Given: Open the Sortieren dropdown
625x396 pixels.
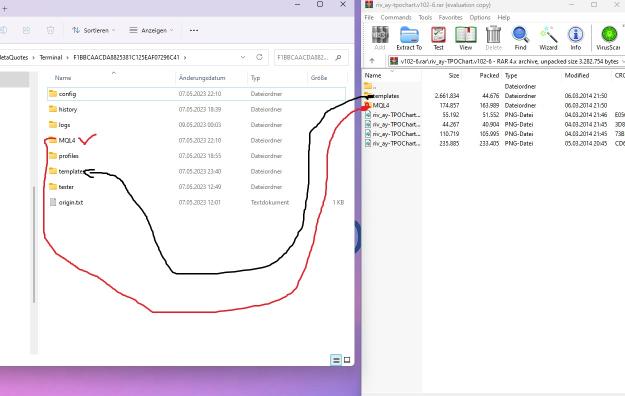Looking at the screenshot, I should [x=94, y=30].
